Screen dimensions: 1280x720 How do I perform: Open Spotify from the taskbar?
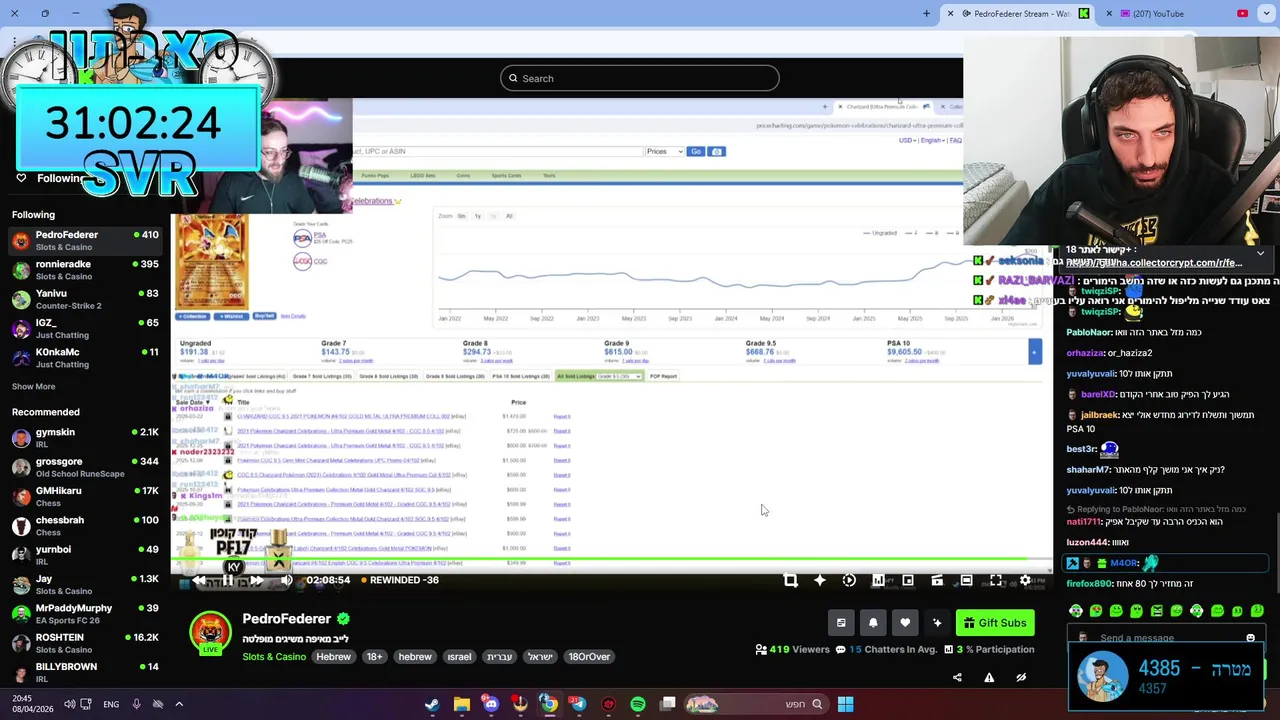(638, 704)
